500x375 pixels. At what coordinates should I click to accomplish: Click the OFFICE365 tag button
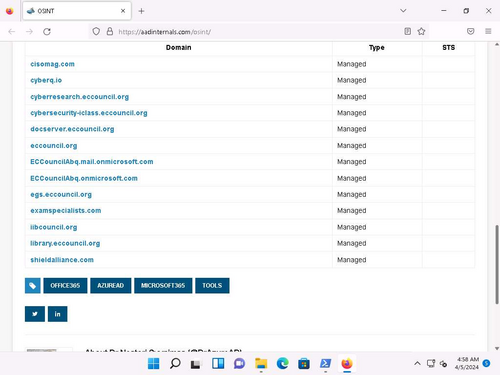(65, 286)
